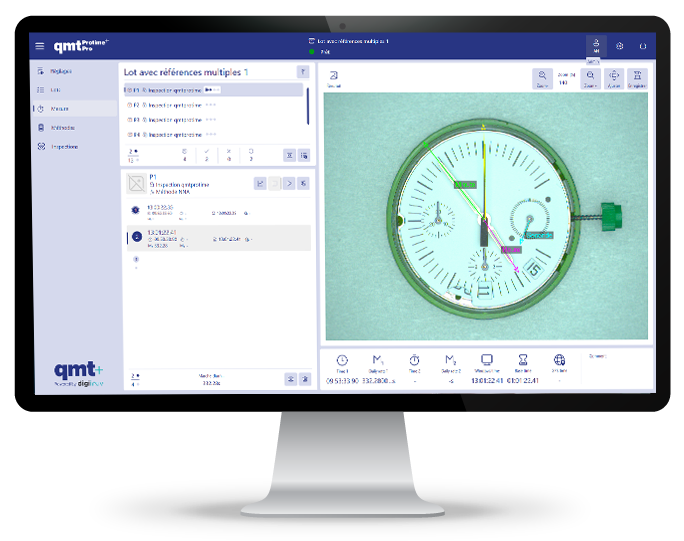
Task: Click the zoom out magnifier button
Action: pos(542,78)
